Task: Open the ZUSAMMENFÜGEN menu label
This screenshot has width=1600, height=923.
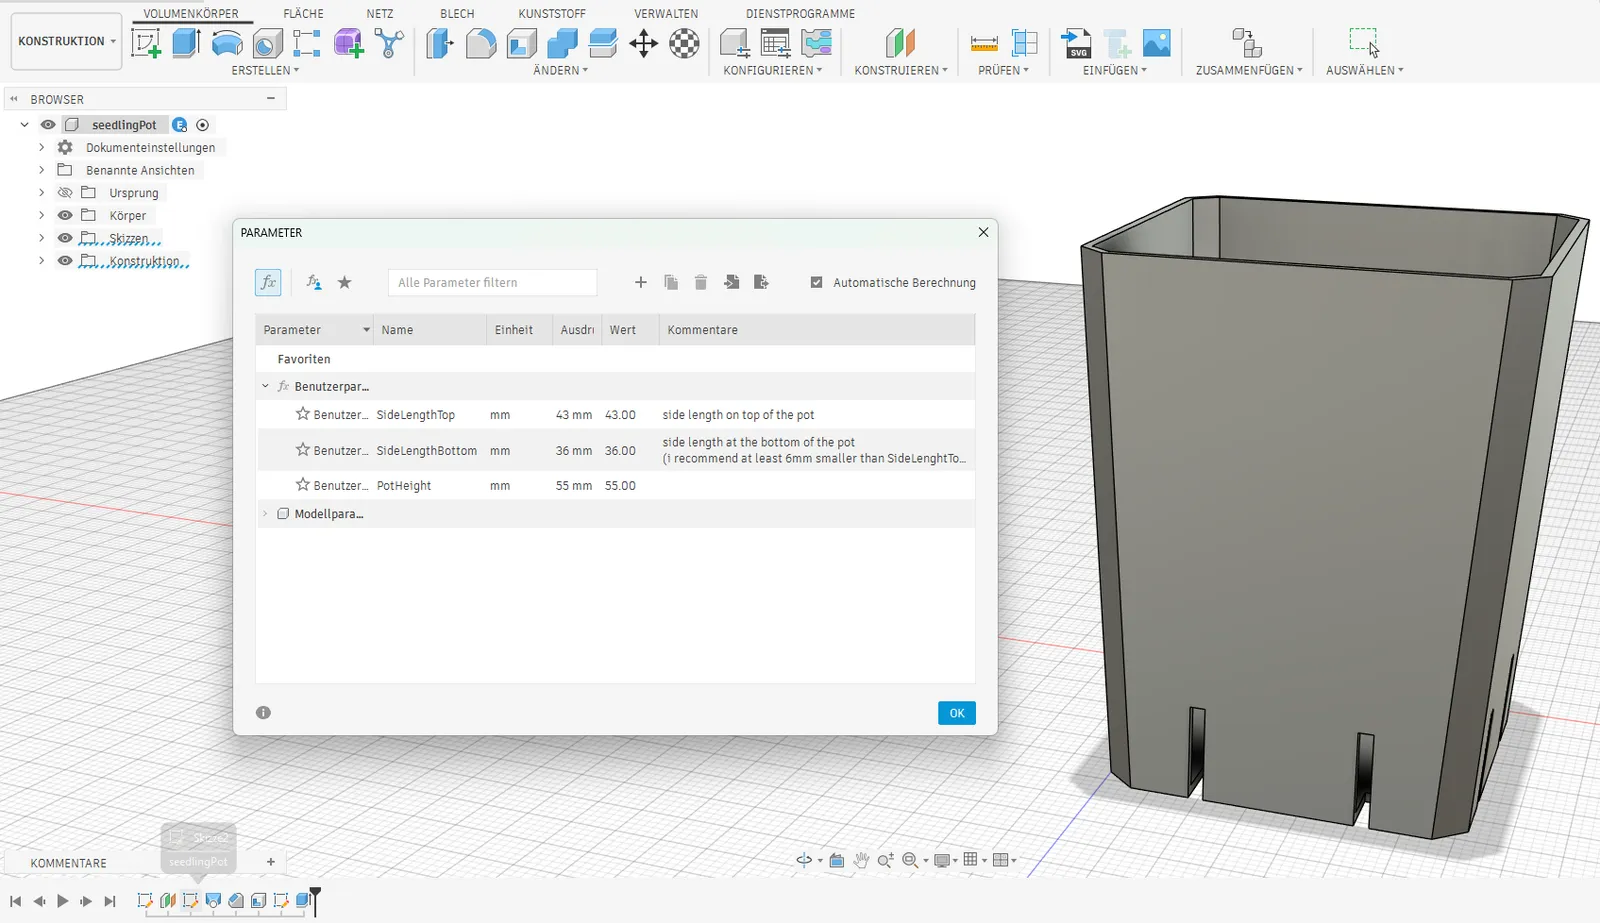Action: tap(1249, 70)
